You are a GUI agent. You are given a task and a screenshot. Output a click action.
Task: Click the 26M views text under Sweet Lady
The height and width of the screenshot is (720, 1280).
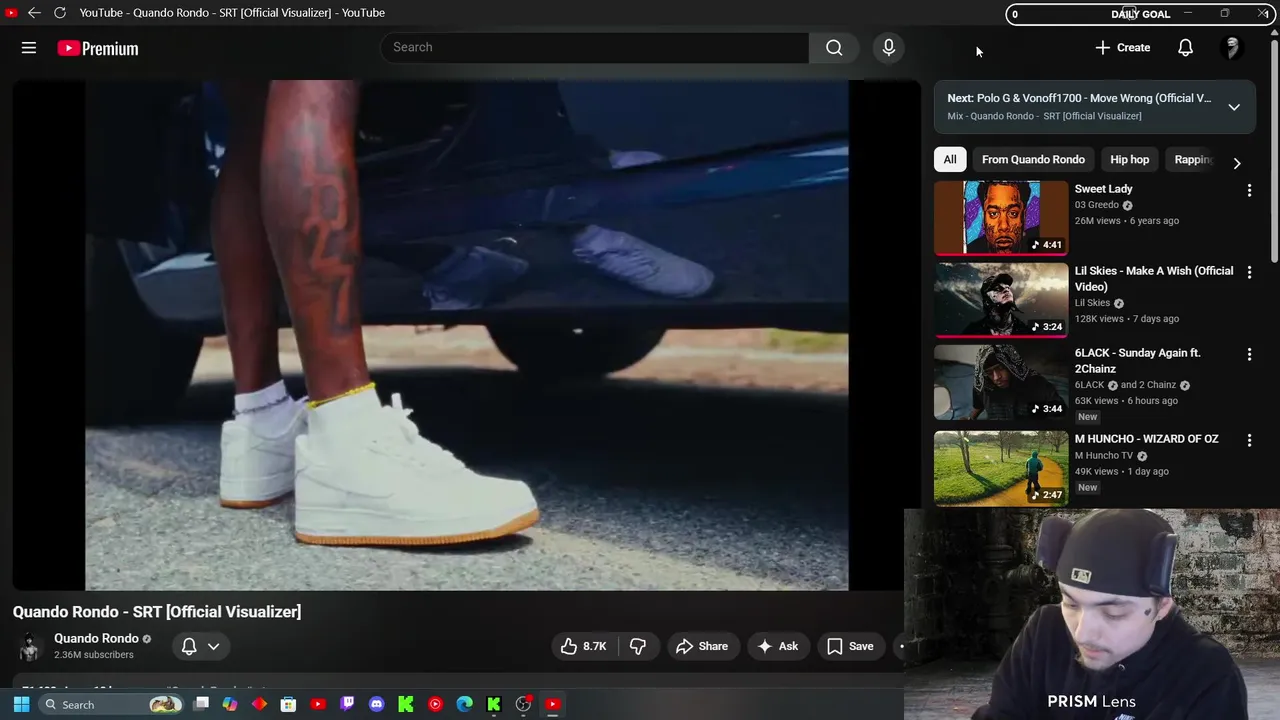click(1097, 221)
